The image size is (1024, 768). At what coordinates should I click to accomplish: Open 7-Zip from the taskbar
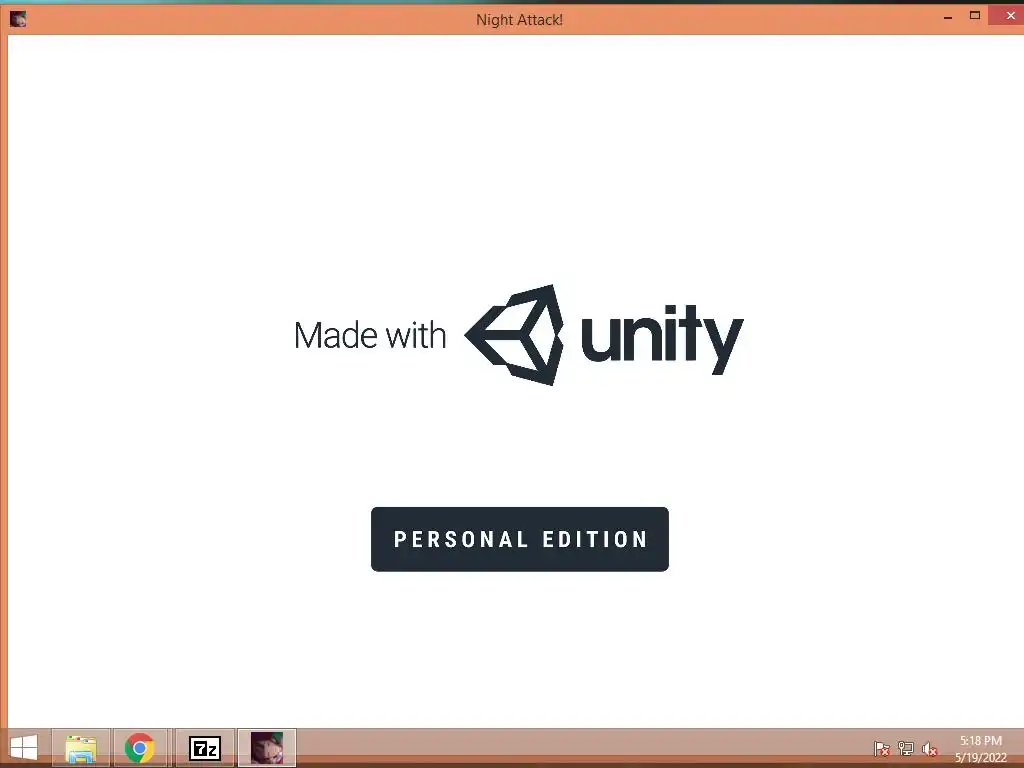(204, 748)
